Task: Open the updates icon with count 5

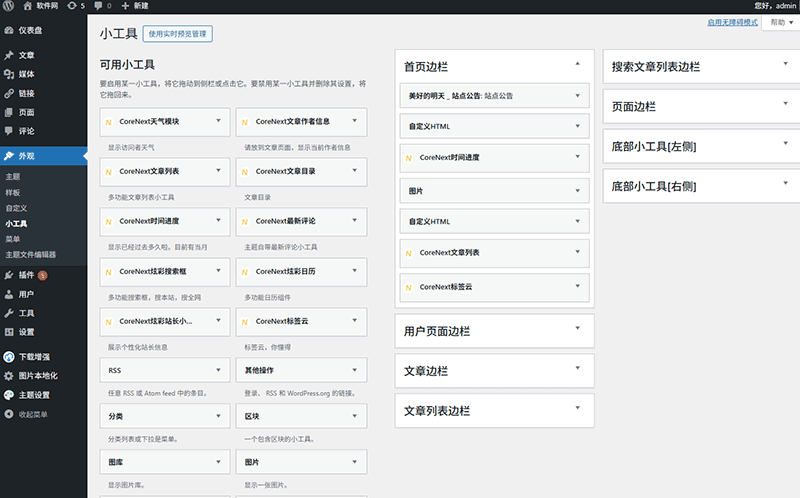Action: [72, 6]
